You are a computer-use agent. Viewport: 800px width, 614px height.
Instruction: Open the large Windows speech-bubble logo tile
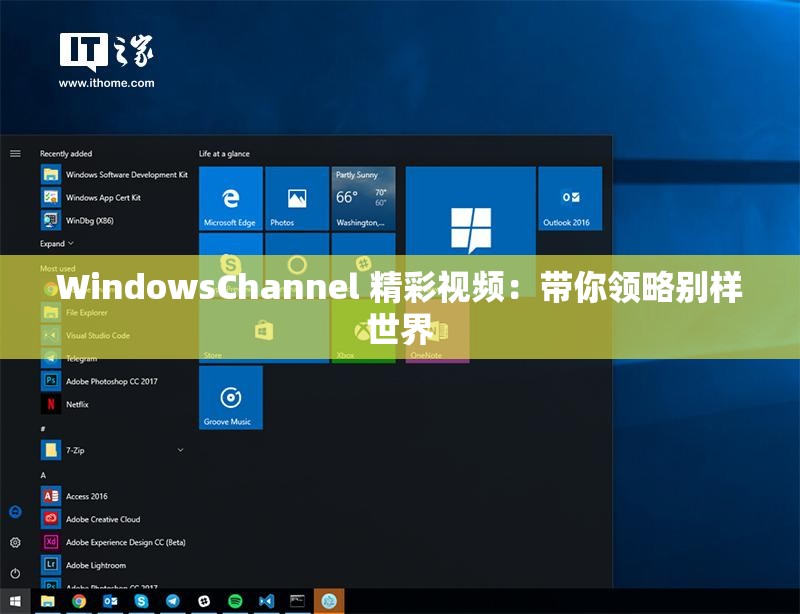click(x=470, y=232)
